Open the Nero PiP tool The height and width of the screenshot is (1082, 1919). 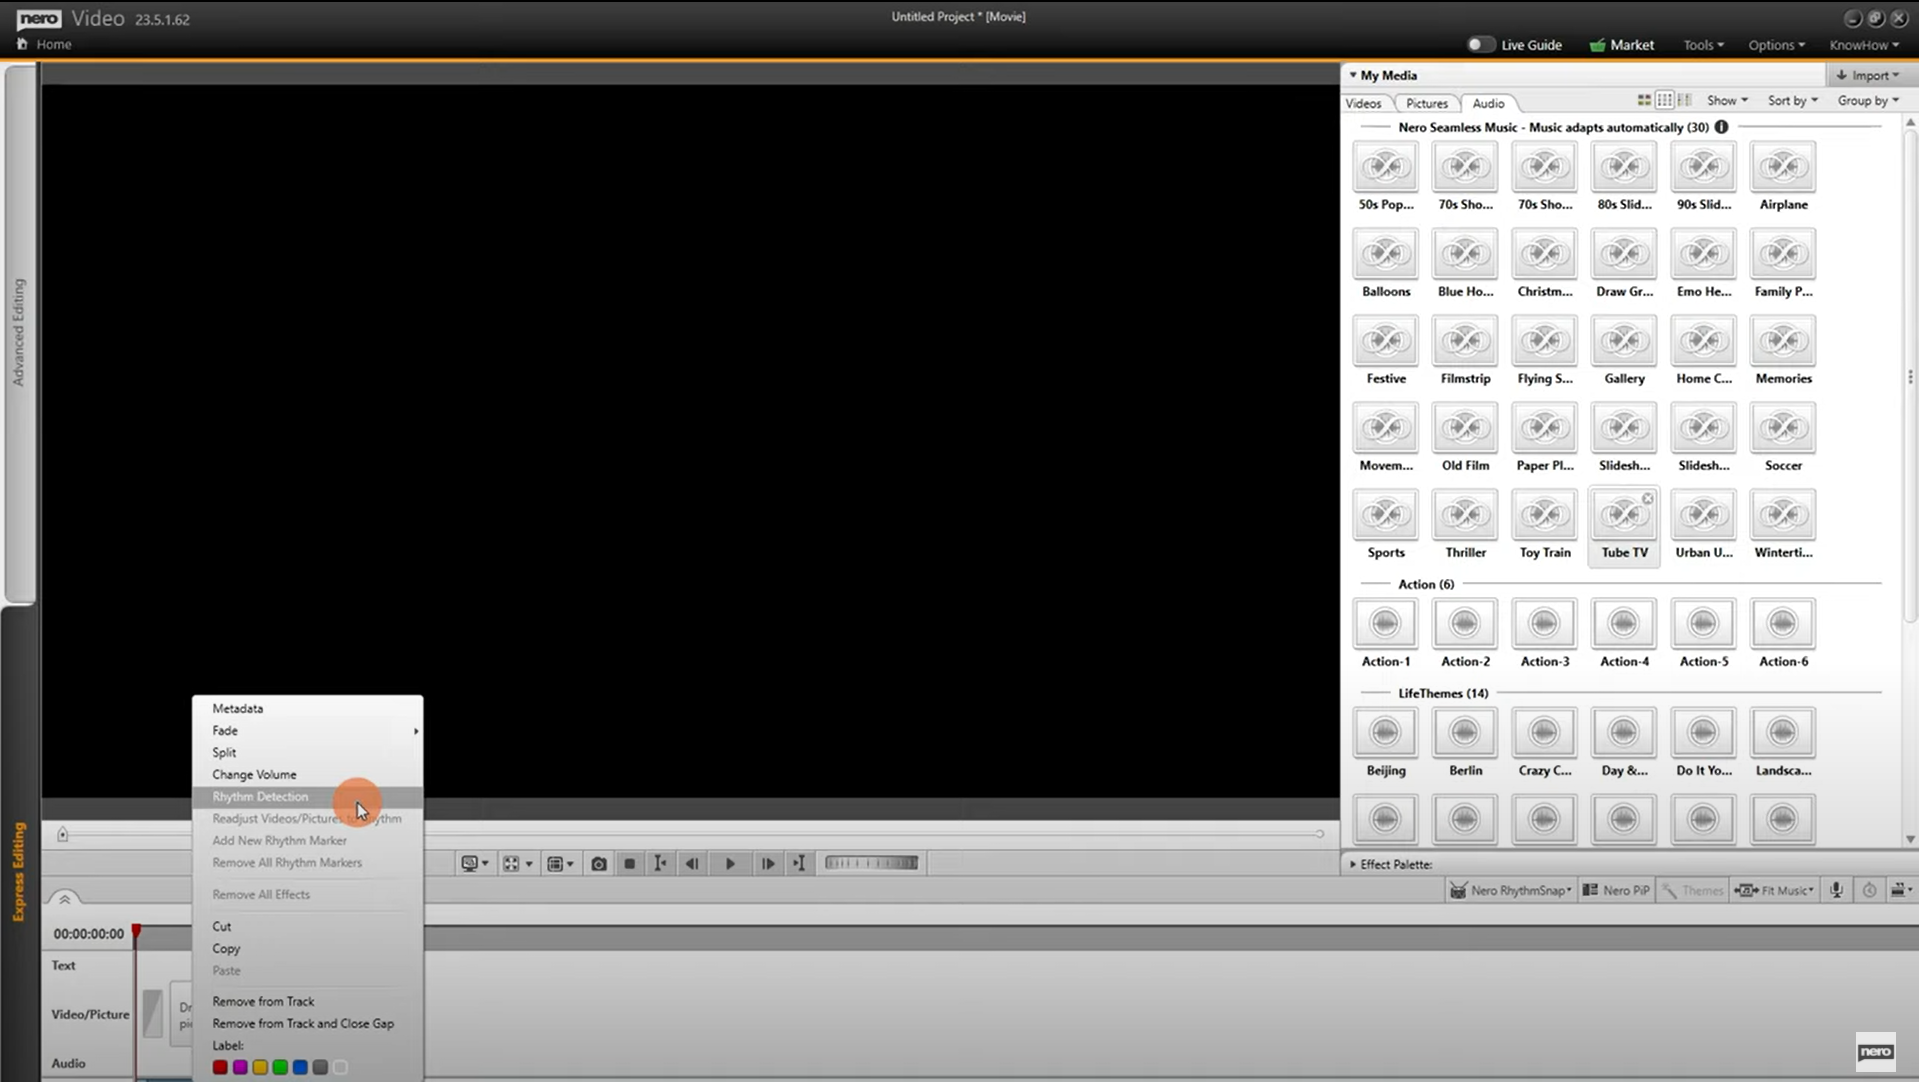(x=1616, y=890)
